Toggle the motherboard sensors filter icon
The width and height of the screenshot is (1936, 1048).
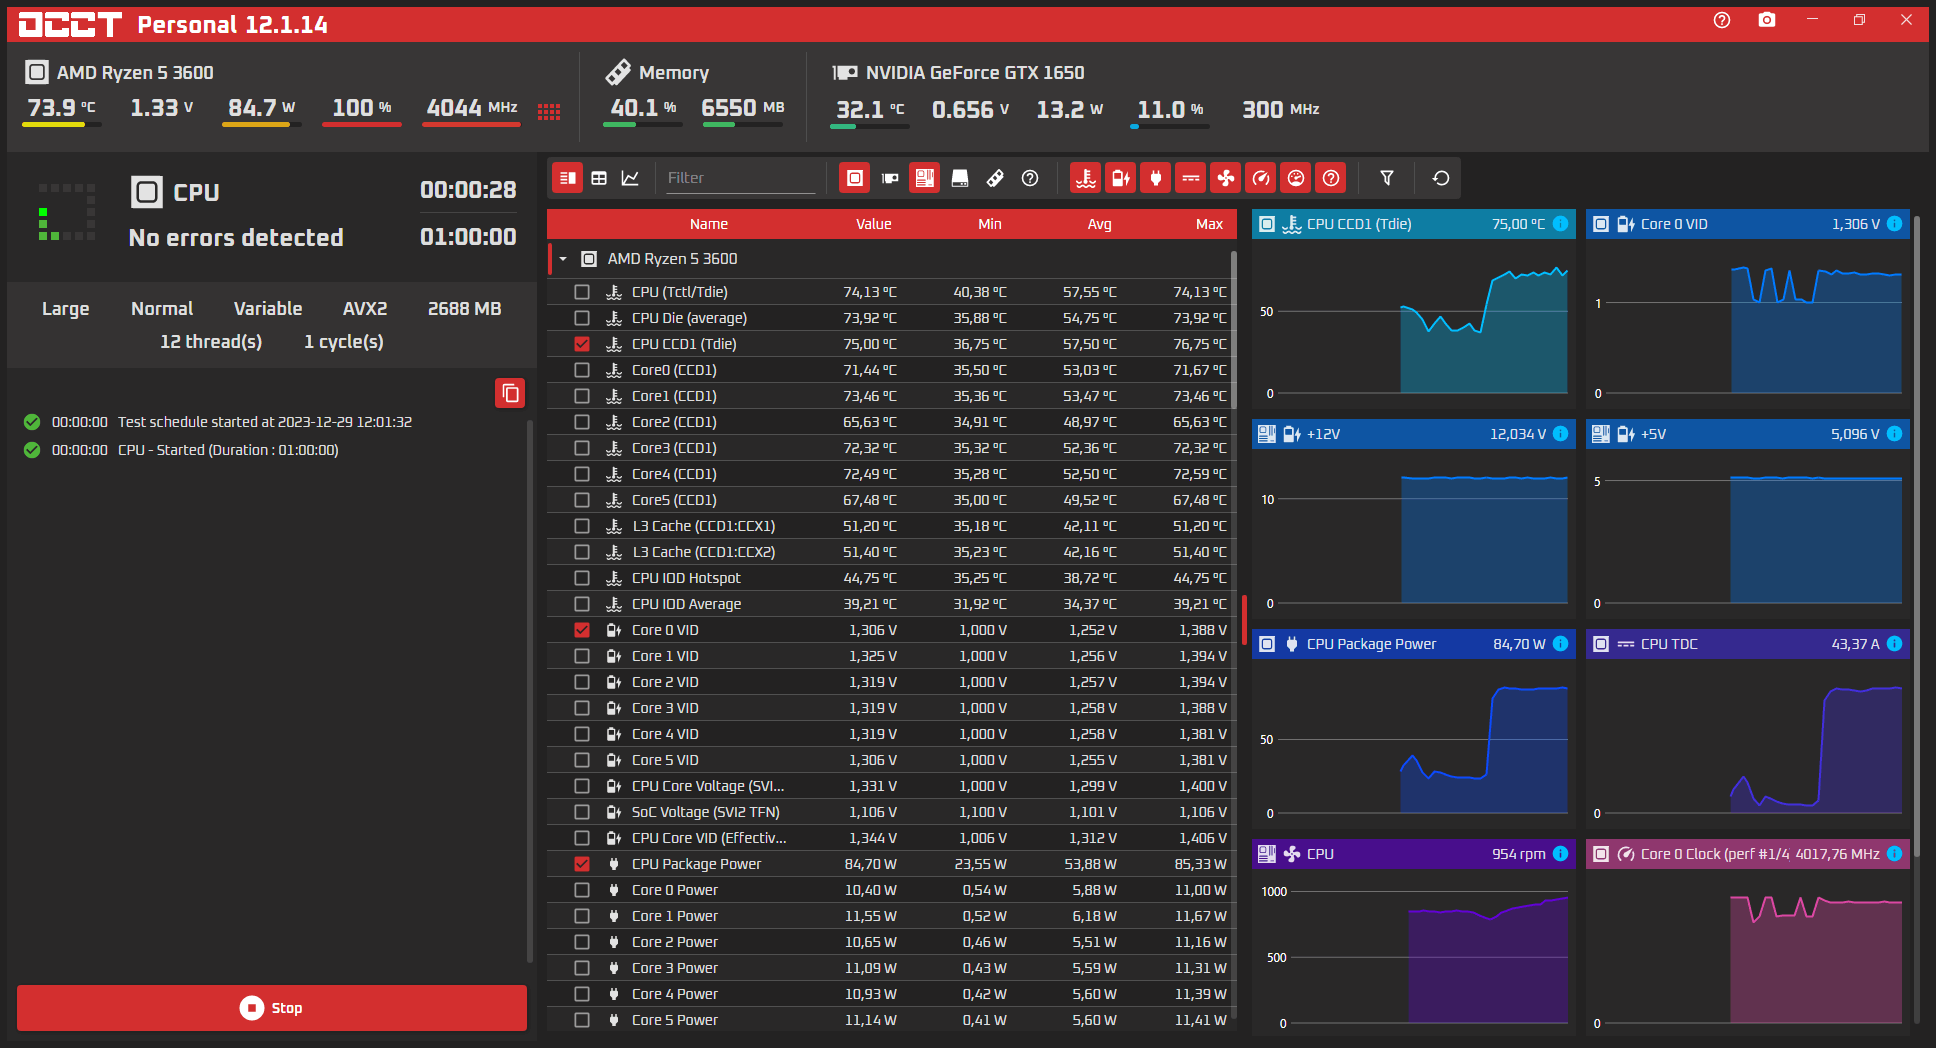(924, 178)
